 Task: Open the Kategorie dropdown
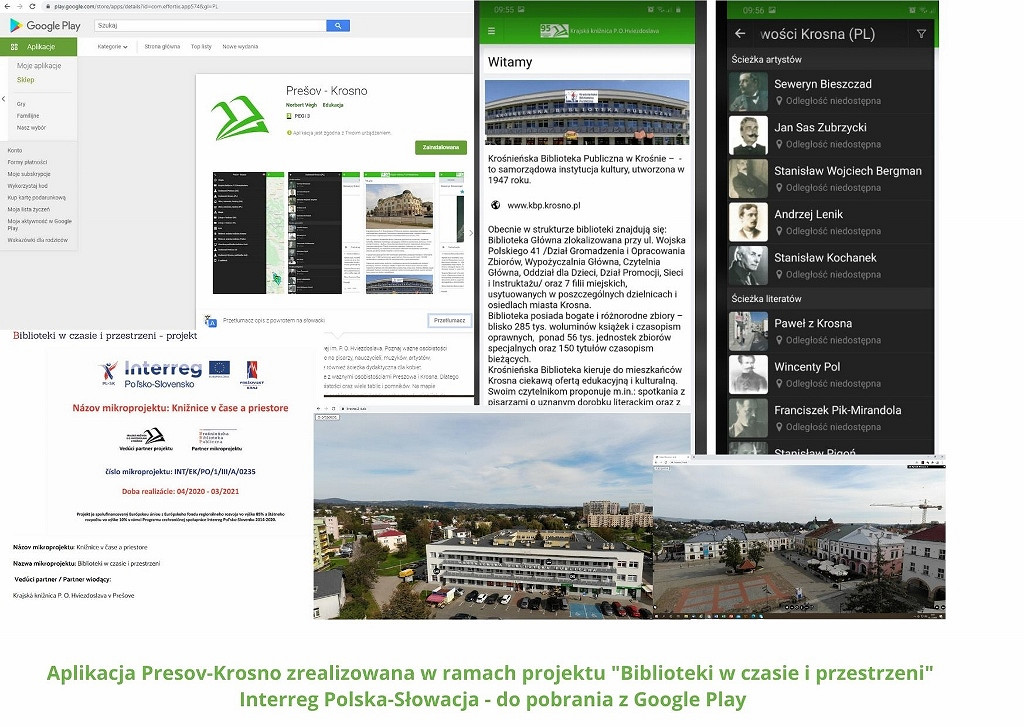pyautogui.click(x=113, y=46)
